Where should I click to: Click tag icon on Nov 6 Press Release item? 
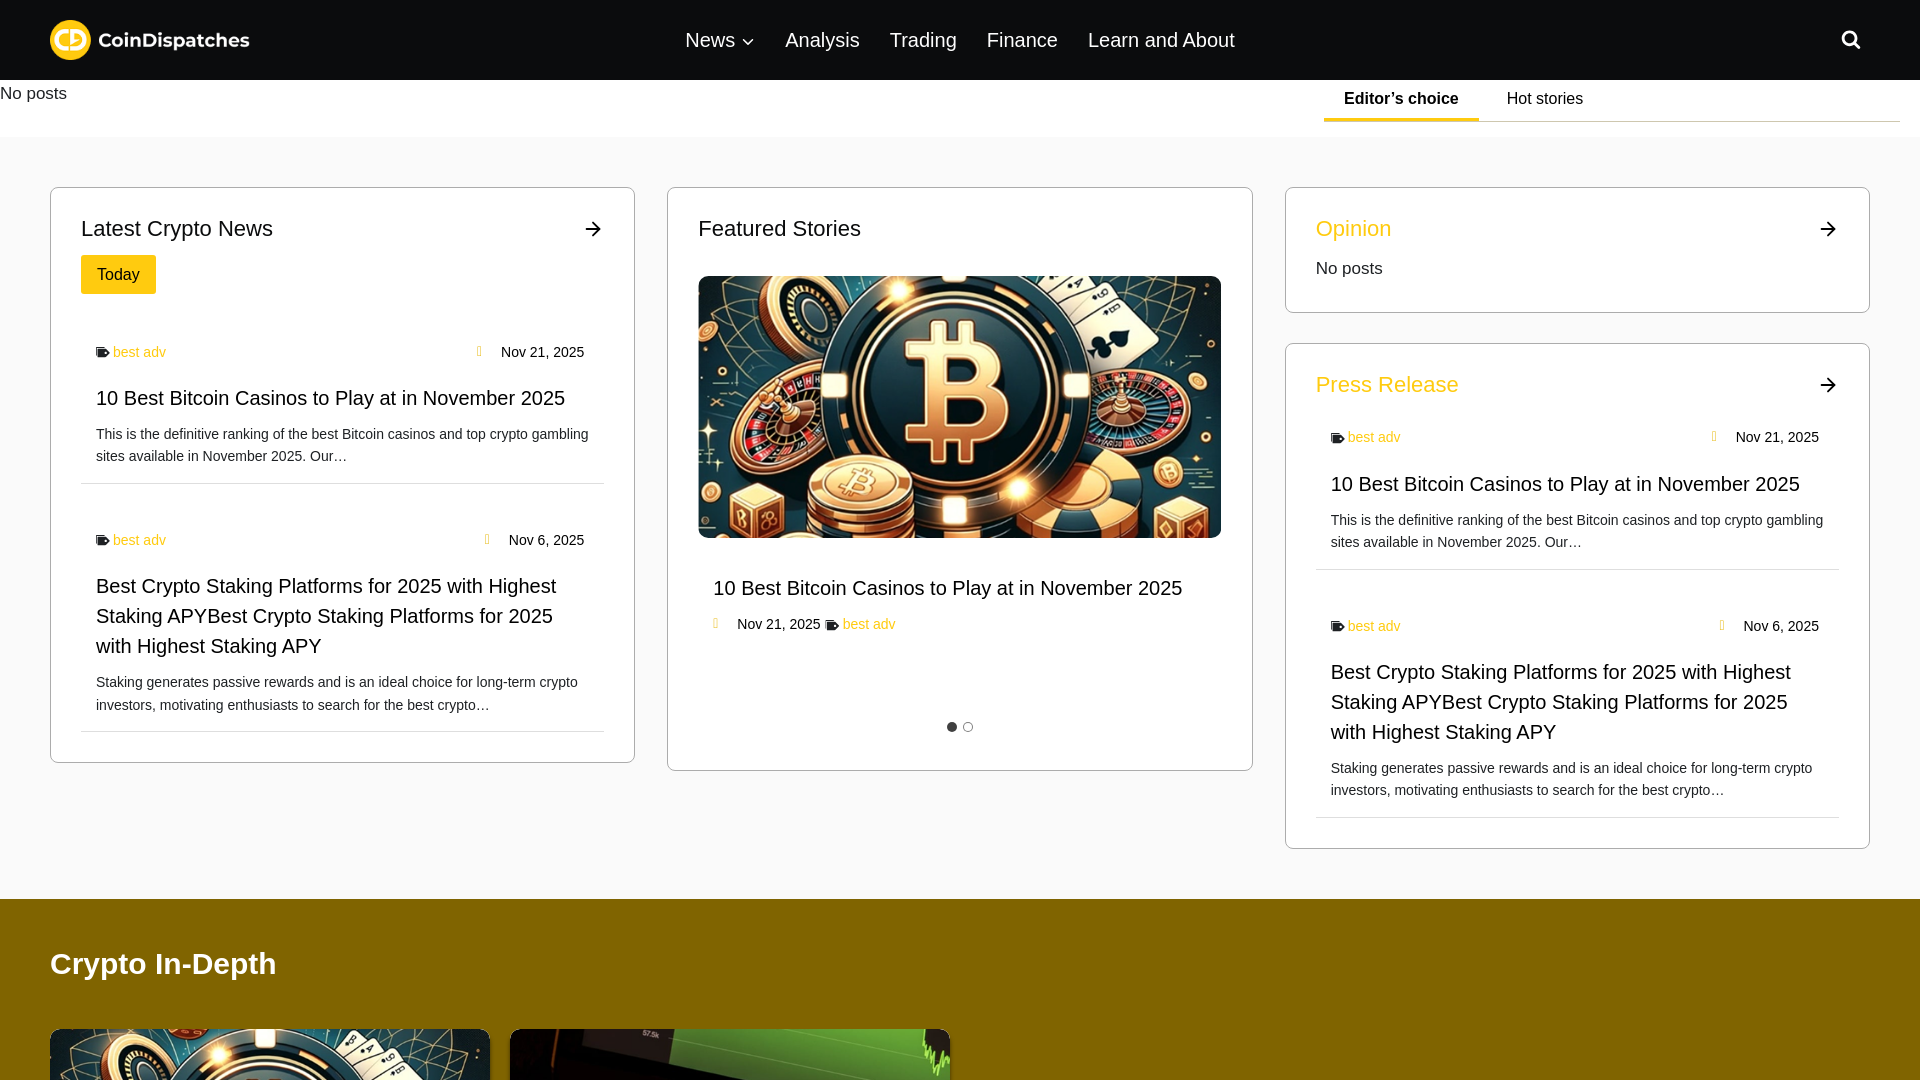(x=1338, y=627)
